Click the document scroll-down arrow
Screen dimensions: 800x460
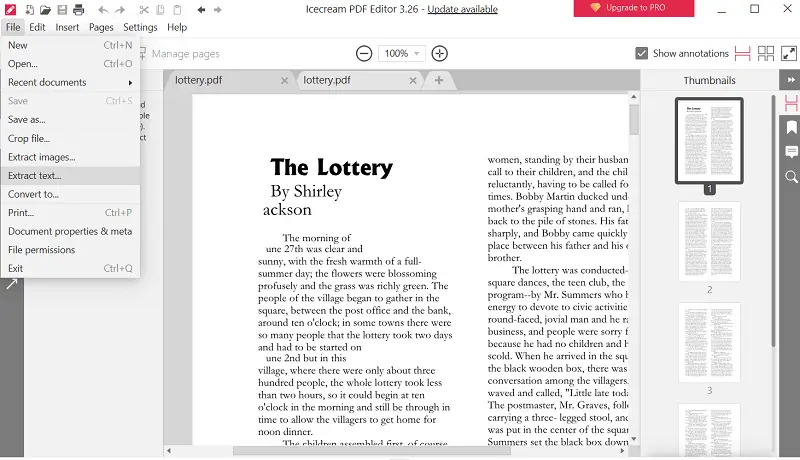(634, 439)
